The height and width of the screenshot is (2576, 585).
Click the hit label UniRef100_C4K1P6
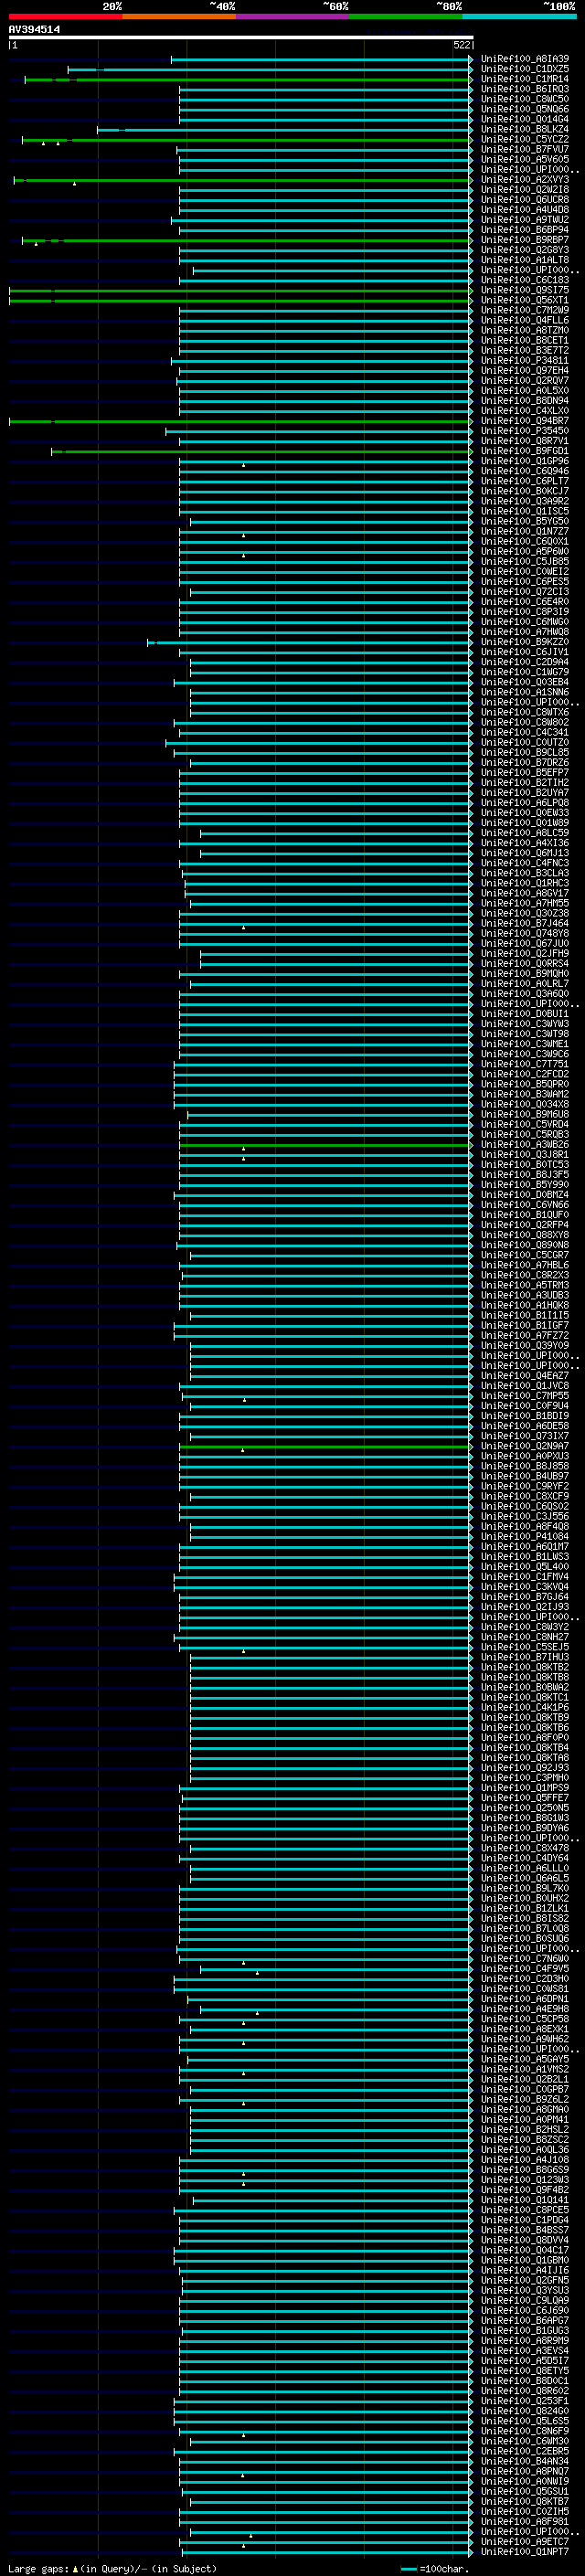(525, 1708)
